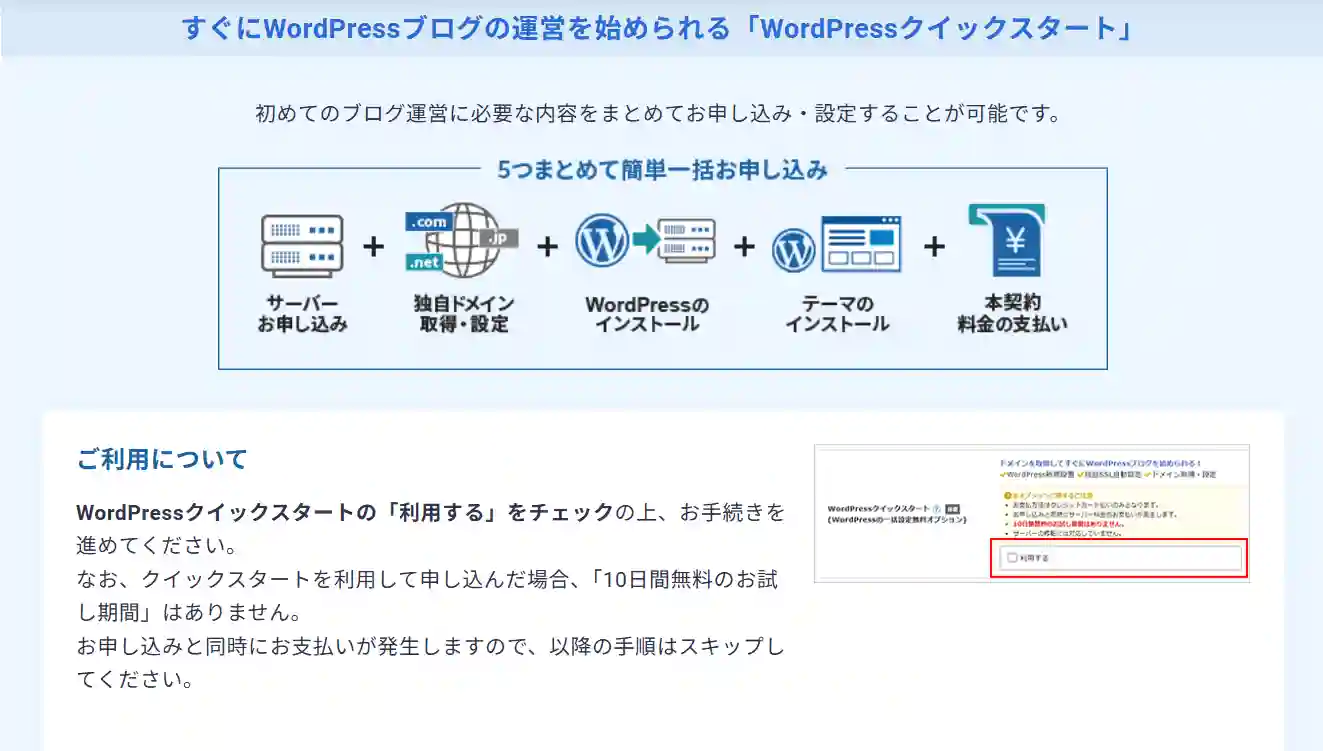Click the green arrow in the WordPress install graphic
Viewport: 1323px width, 751px height.
[x=650, y=241]
